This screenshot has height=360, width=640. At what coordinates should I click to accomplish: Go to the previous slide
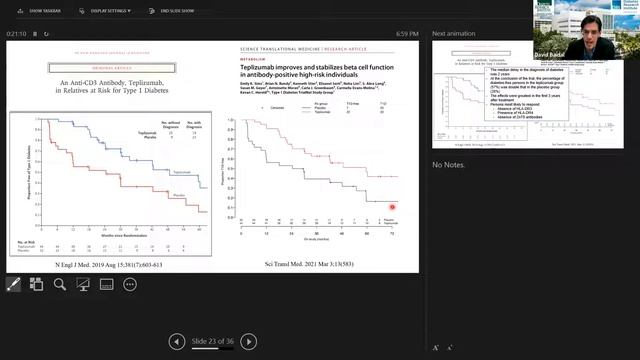point(177,342)
